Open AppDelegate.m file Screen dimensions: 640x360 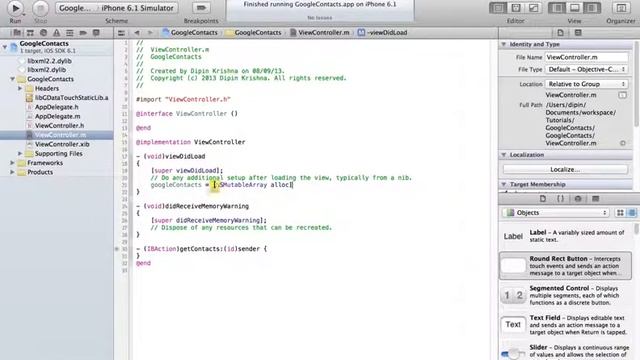57,116
